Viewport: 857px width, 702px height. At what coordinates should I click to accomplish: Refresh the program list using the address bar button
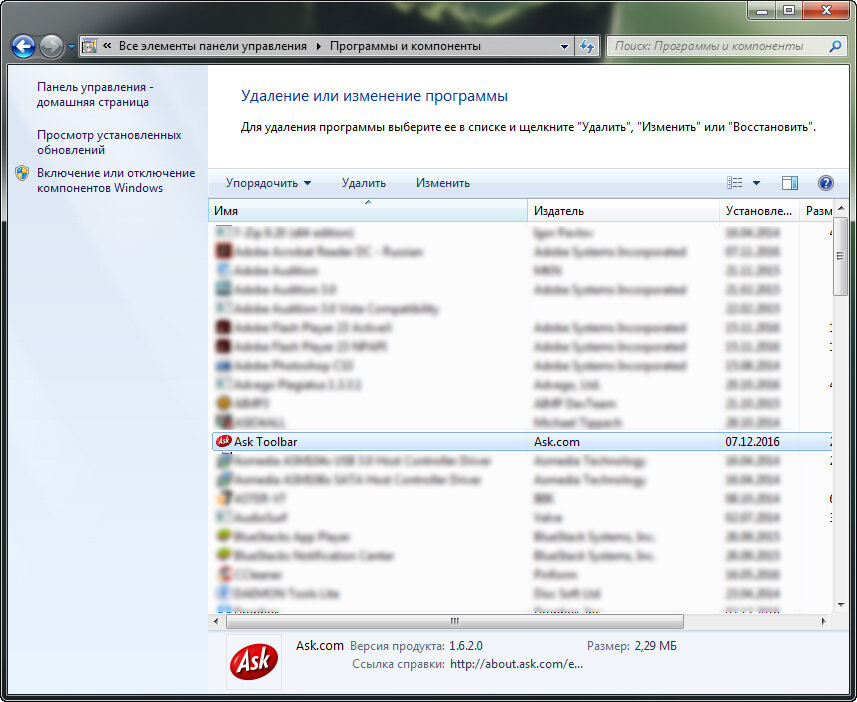(587, 46)
